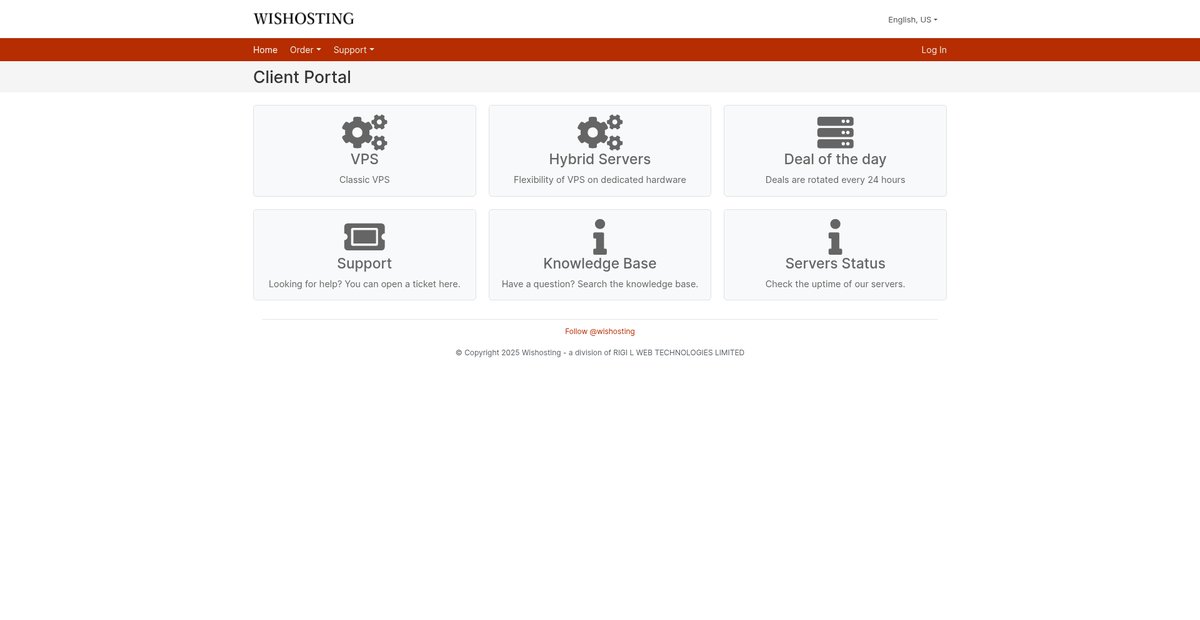Image resolution: width=1200 pixels, height=620 pixels.
Task: Click the copyright 2025 Wishosting footer text
Action: coord(600,353)
